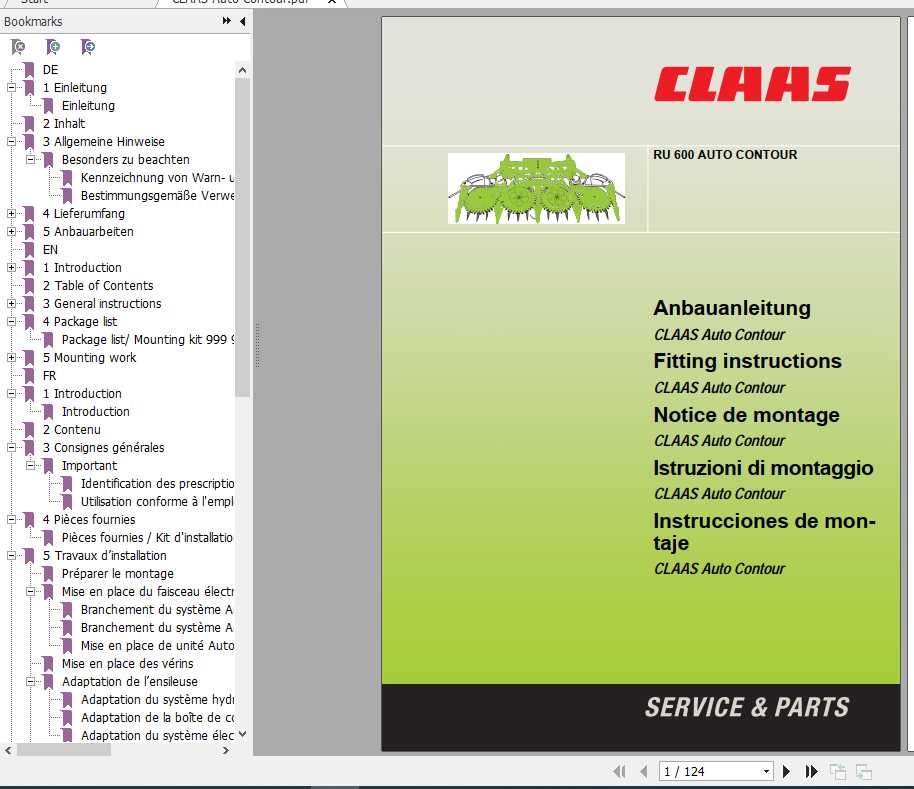Image resolution: width=914 pixels, height=789 pixels.
Task: Open the page number dropdown
Action: pyautogui.click(x=765, y=771)
